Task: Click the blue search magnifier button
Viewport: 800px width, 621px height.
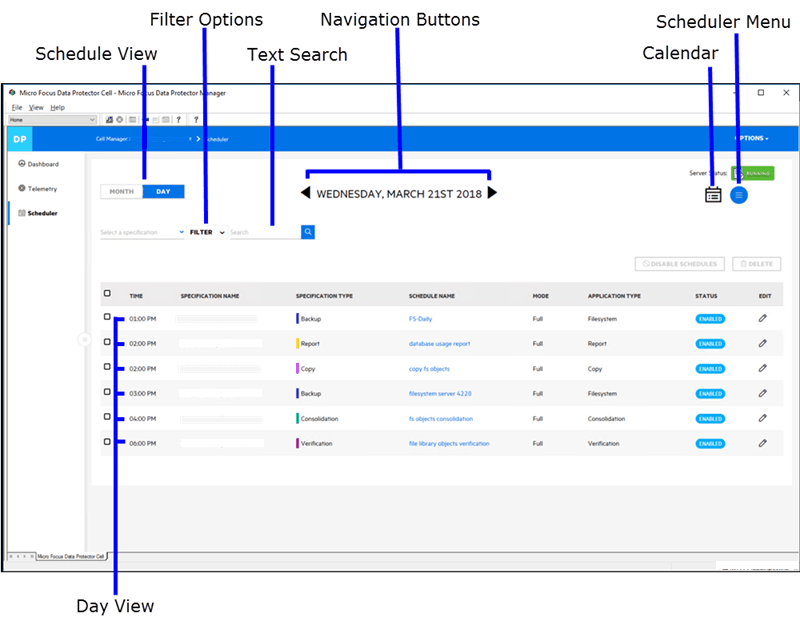Action: 308,232
